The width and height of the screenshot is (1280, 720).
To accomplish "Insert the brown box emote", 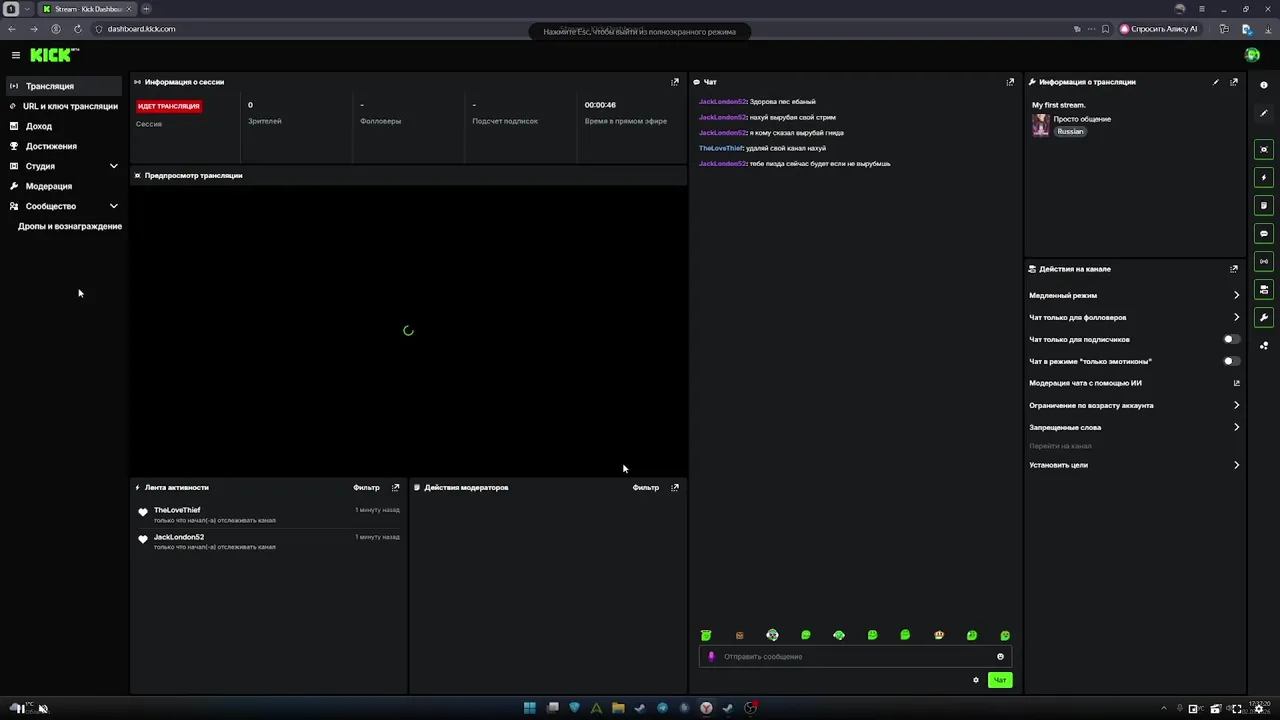I will click(x=739, y=635).
